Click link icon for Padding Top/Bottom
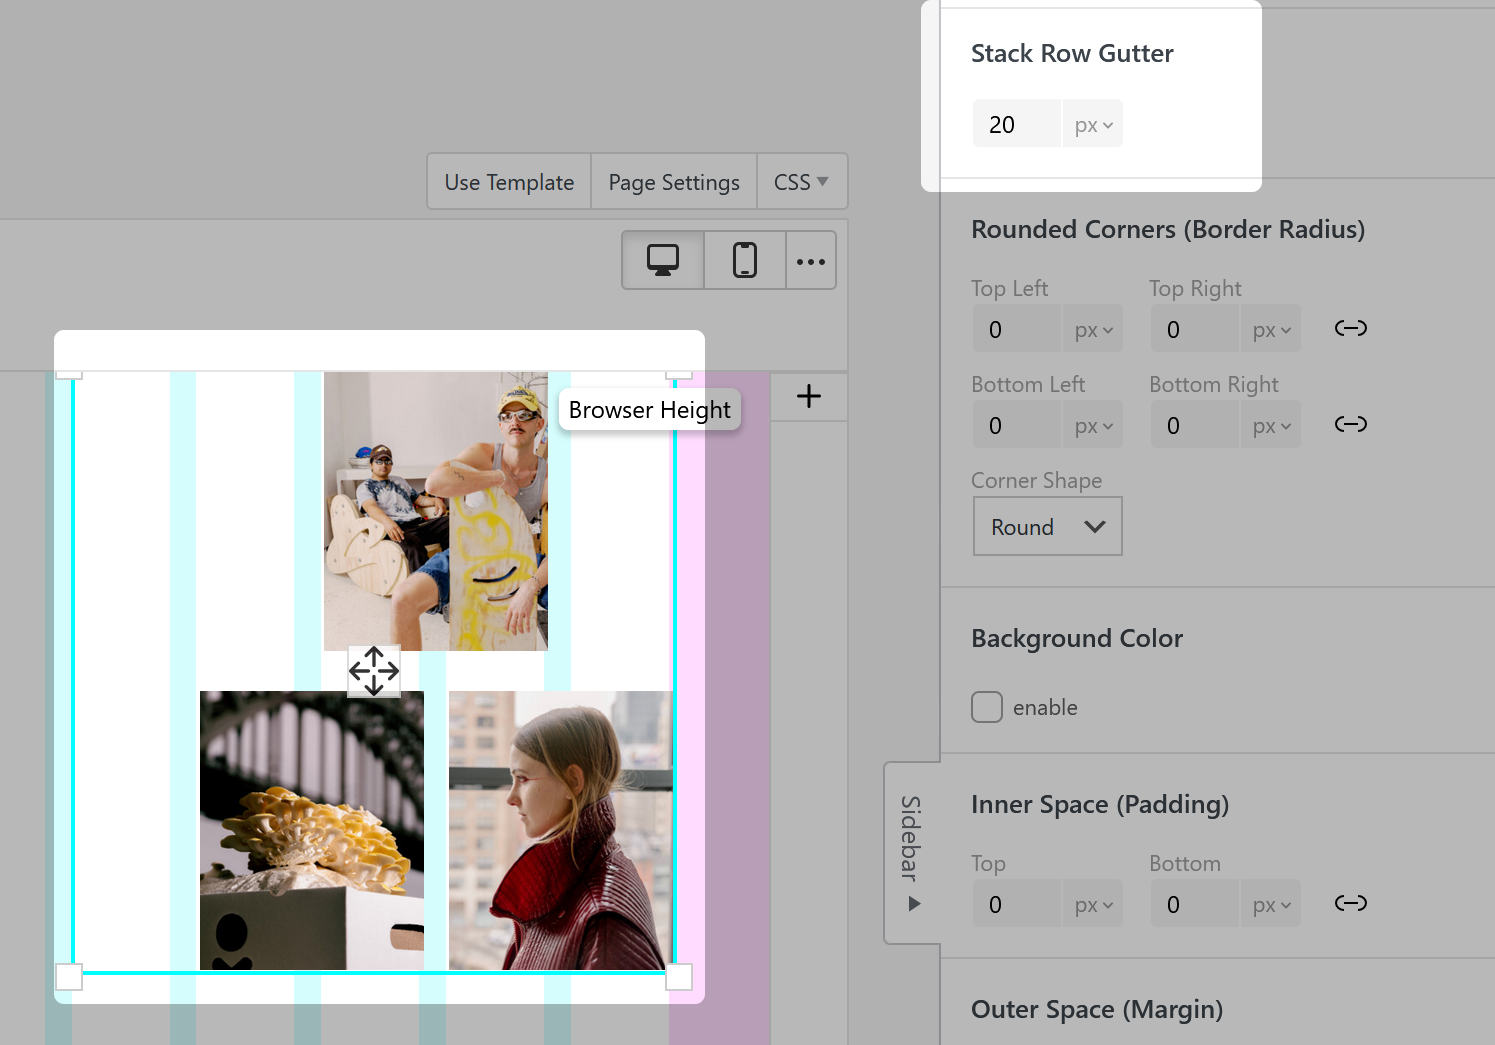1495x1045 pixels. tap(1350, 904)
